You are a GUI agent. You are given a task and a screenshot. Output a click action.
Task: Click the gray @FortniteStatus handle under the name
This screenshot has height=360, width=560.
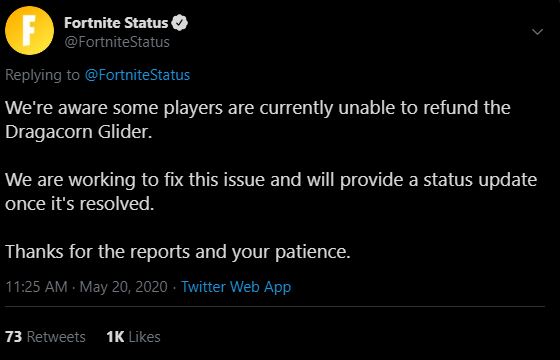[x=117, y=42]
